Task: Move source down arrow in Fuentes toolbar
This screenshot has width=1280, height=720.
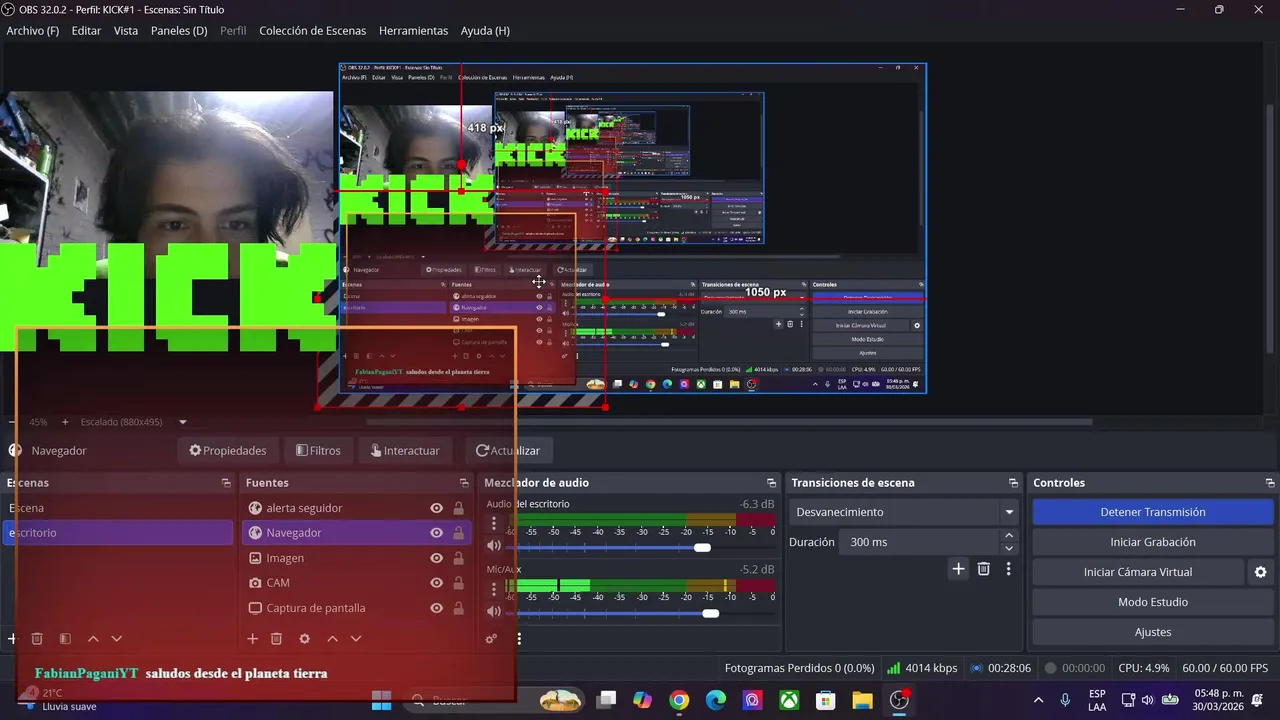Action: click(x=356, y=638)
